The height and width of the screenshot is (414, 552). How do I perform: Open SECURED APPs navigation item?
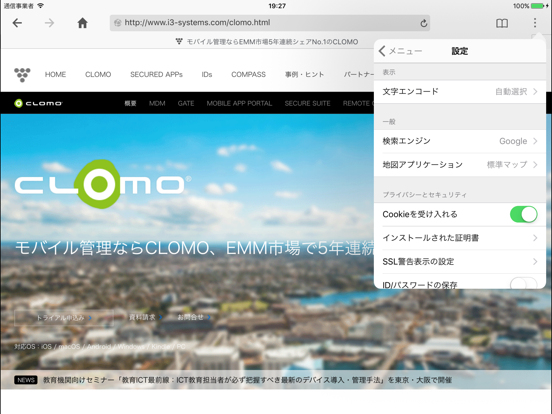pyautogui.click(x=156, y=75)
